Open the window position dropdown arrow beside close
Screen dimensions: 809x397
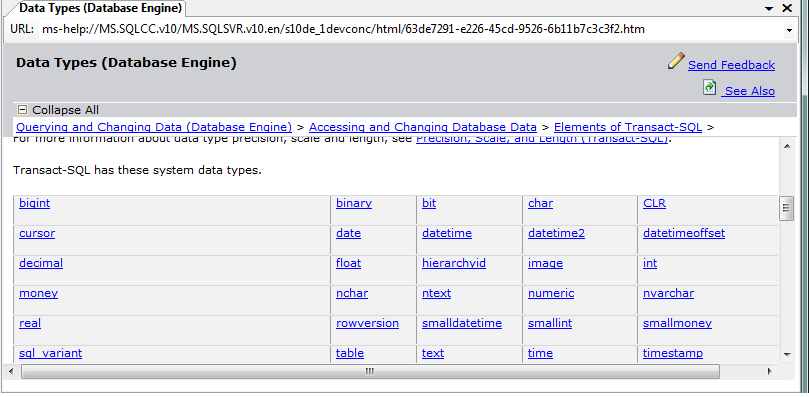769,8
